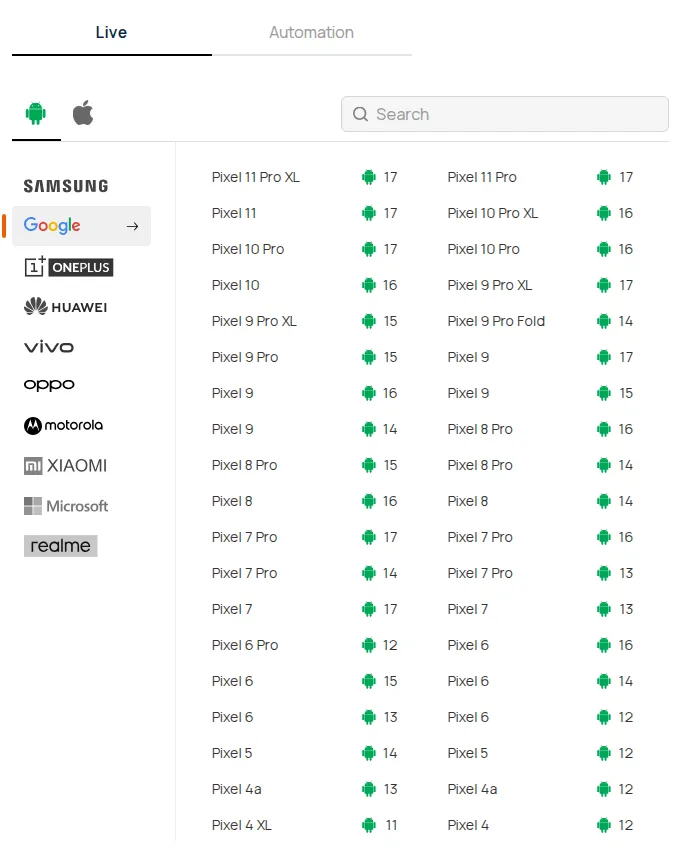This screenshot has height=850, width=690.
Task: Select Pixel 10 Pro with Android 16
Action: pyautogui.click(x=483, y=249)
